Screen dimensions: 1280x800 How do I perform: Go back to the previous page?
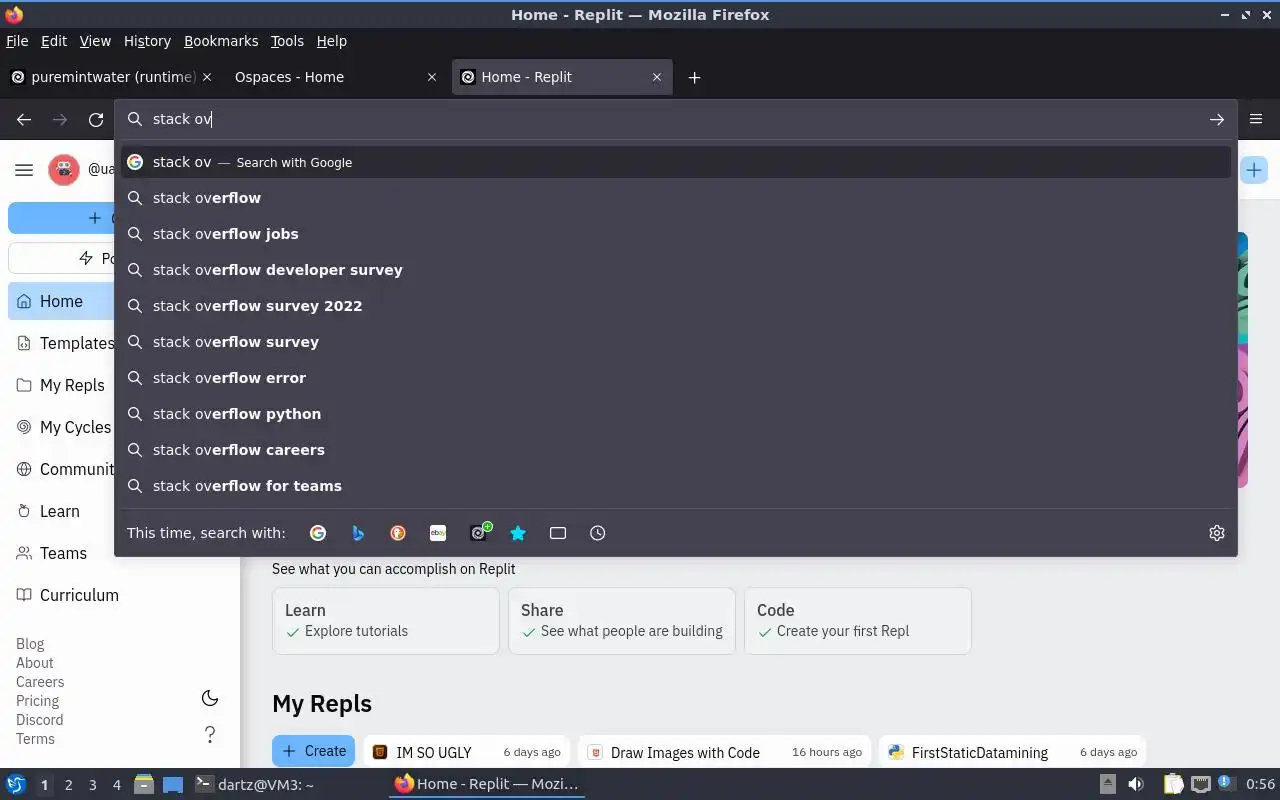(x=24, y=119)
